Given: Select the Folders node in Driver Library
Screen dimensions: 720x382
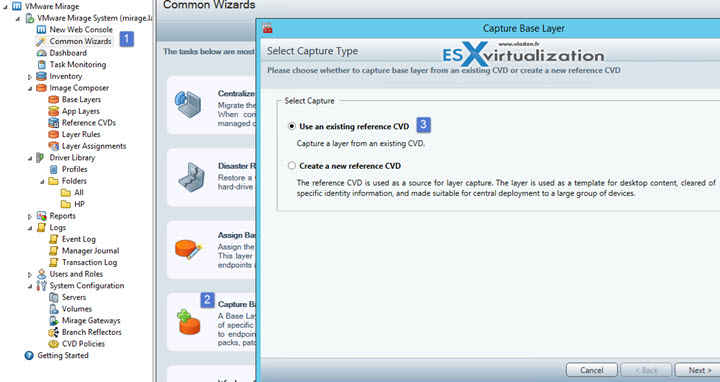Looking at the screenshot, I should pos(74,181).
